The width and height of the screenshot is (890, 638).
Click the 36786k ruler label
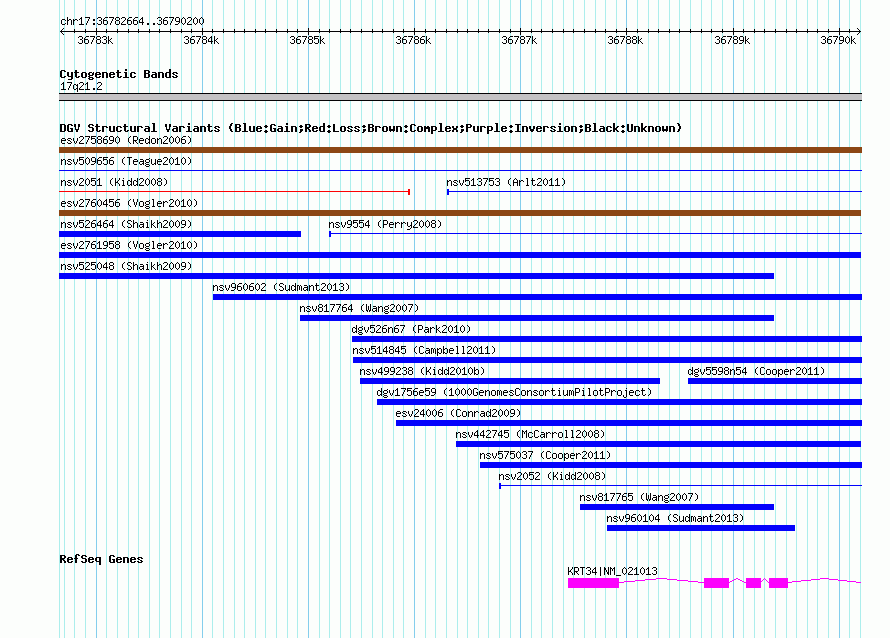tap(413, 40)
